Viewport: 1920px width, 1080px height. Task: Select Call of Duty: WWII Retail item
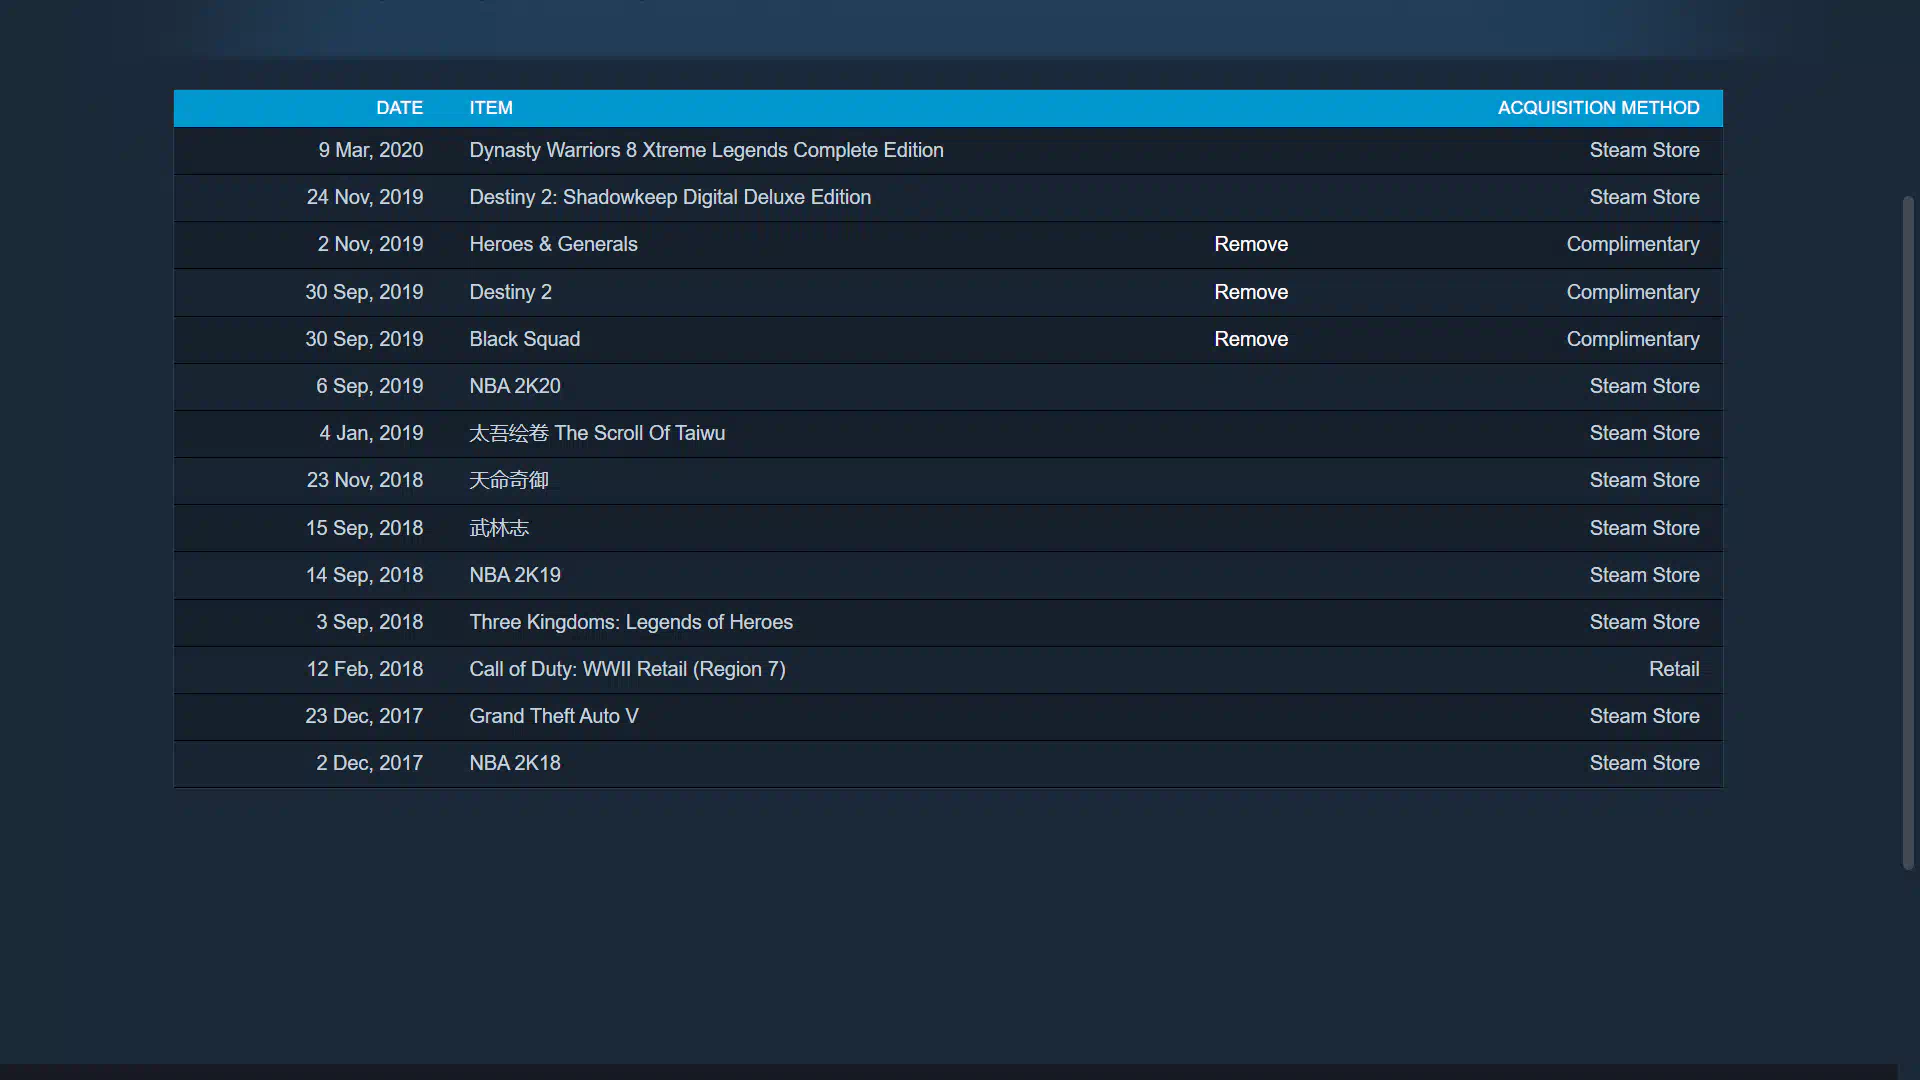[x=627, y=669]
